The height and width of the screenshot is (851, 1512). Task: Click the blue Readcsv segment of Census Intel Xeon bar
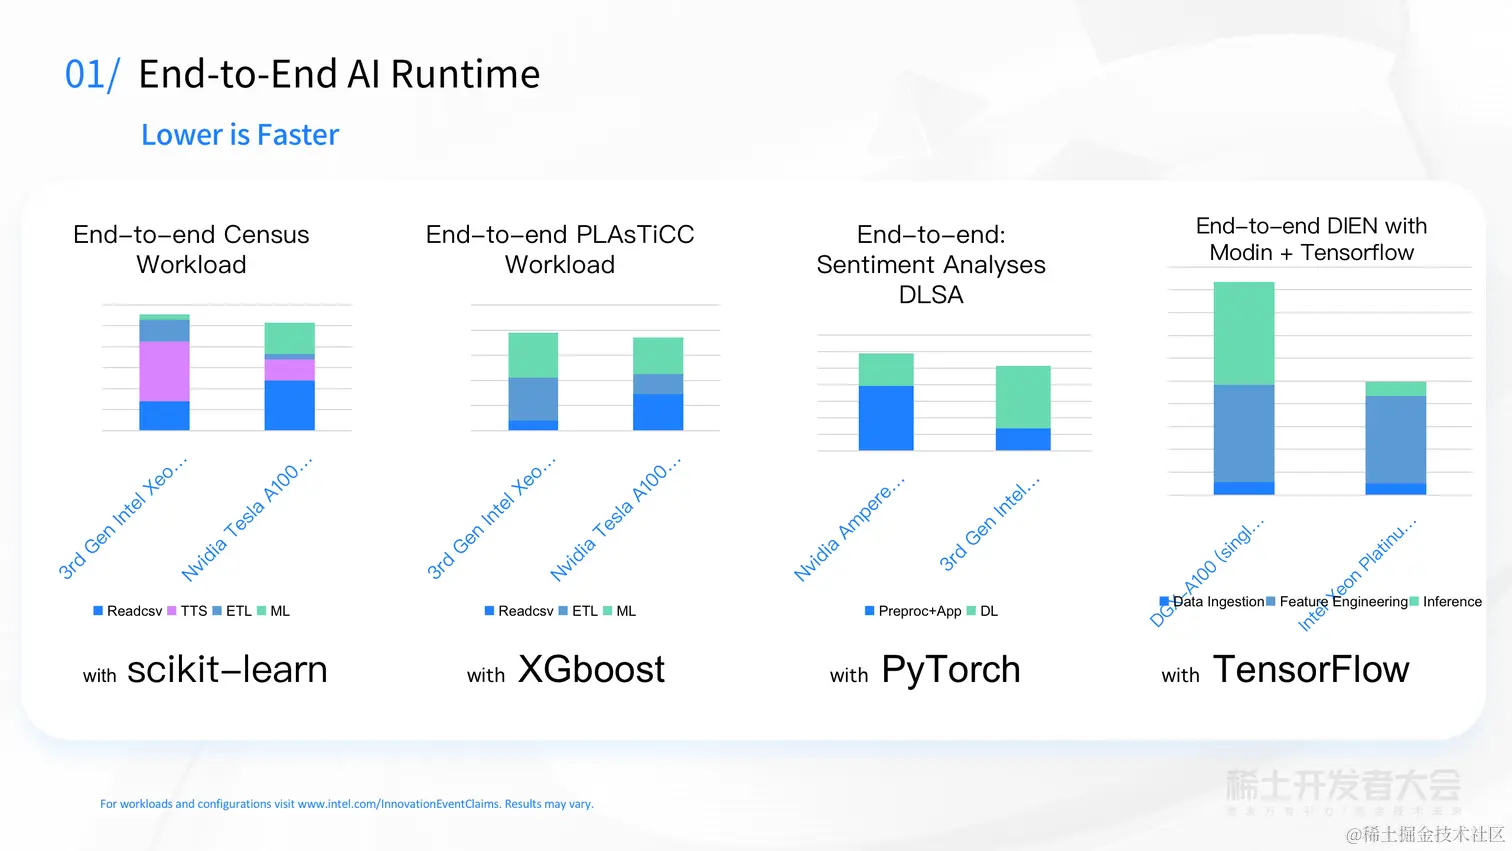pos(164,416)
